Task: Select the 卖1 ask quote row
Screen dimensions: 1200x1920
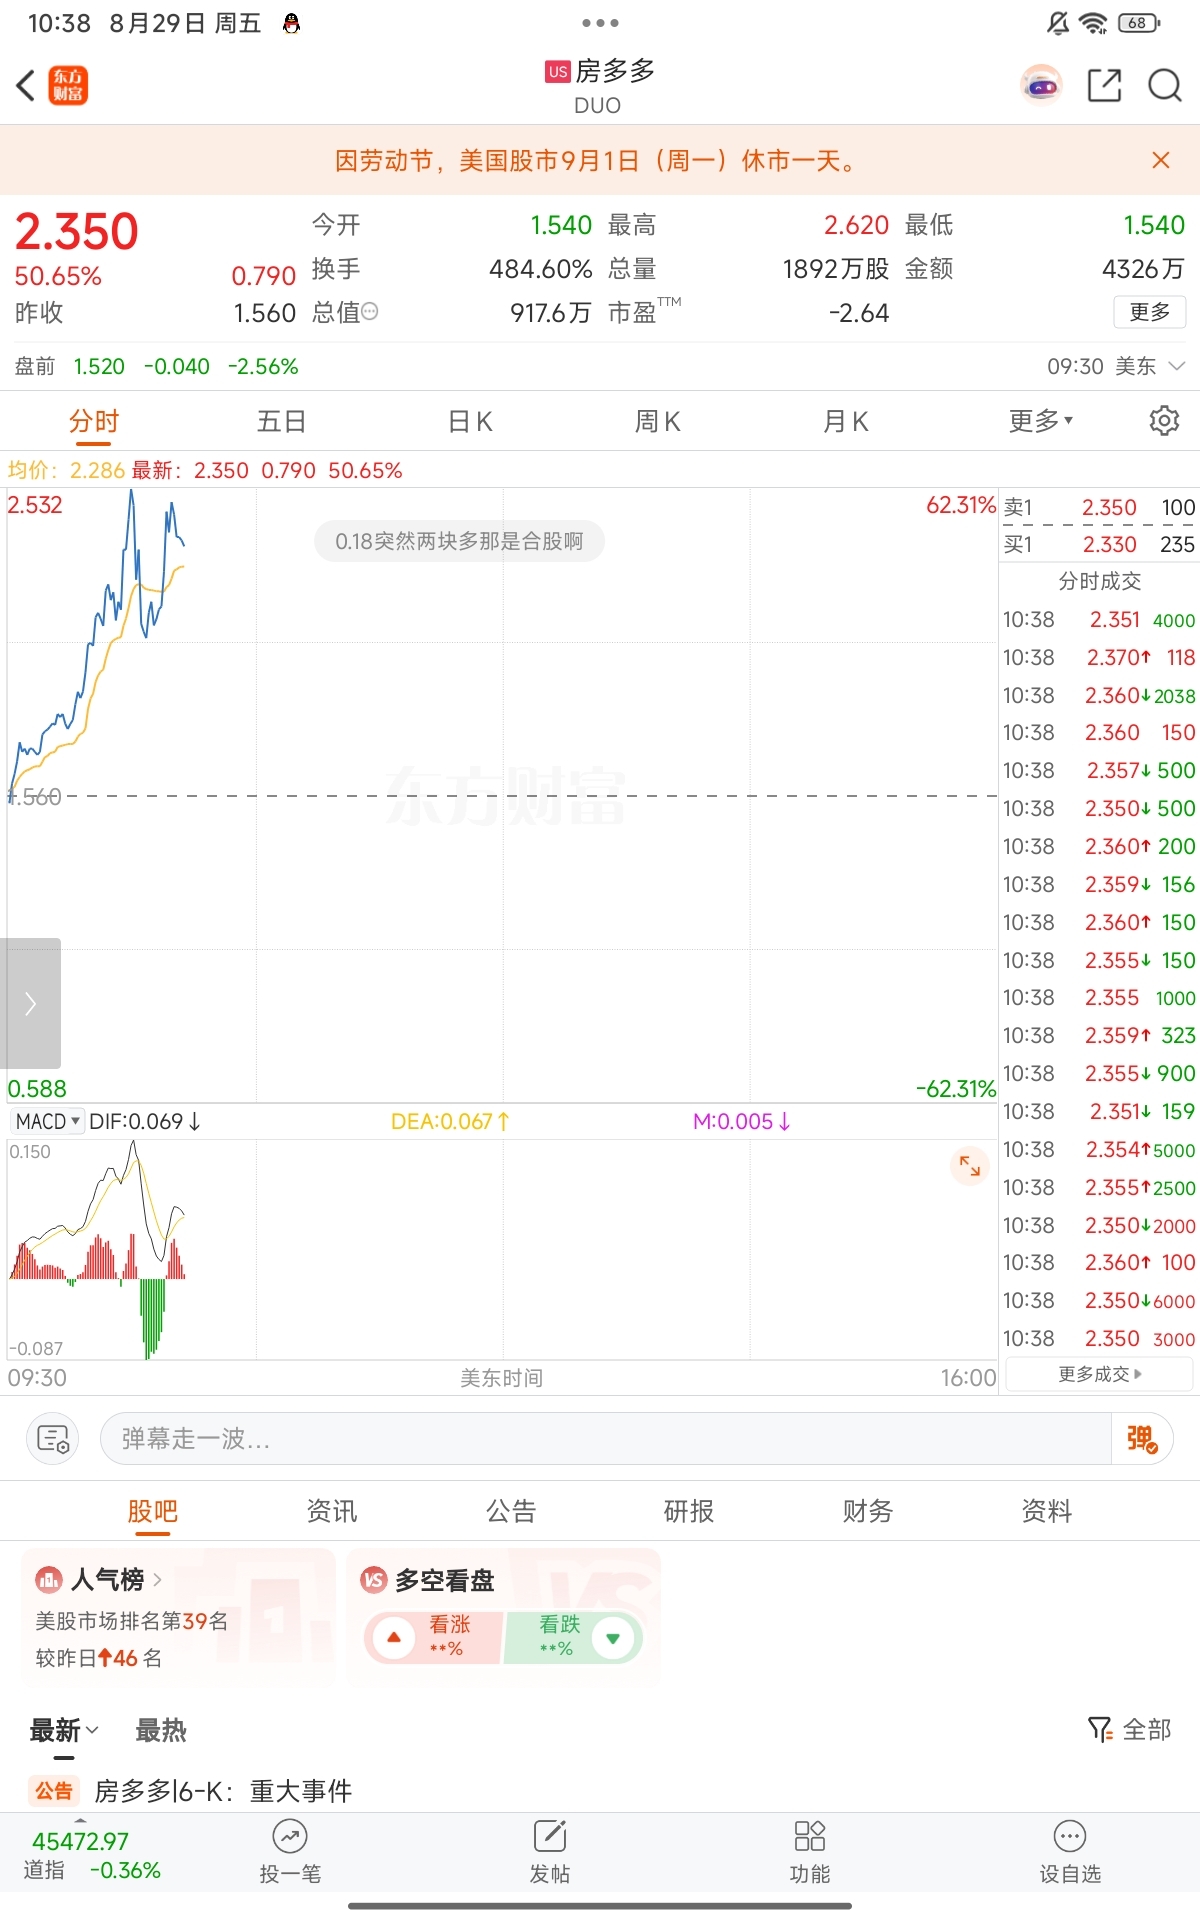Action: 1099,507
